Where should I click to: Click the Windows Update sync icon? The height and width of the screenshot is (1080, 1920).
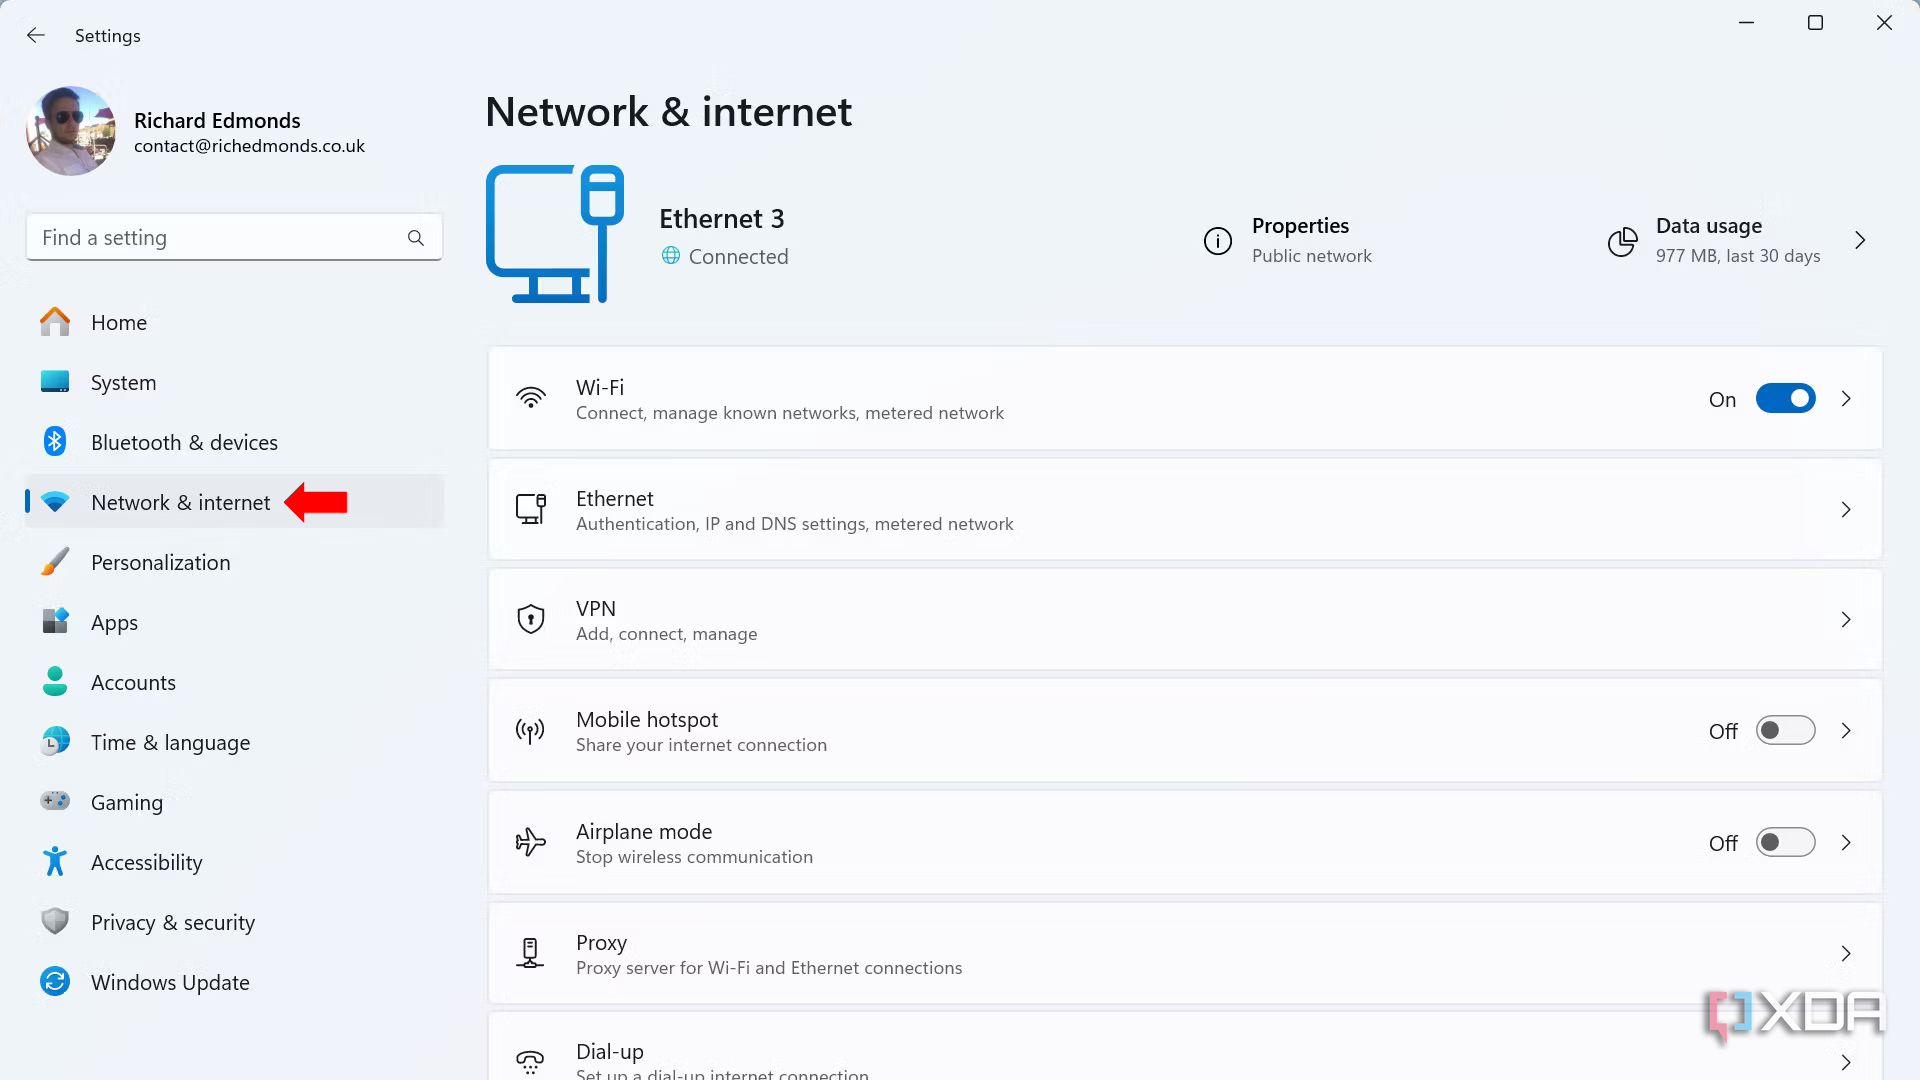click(55, 982)
